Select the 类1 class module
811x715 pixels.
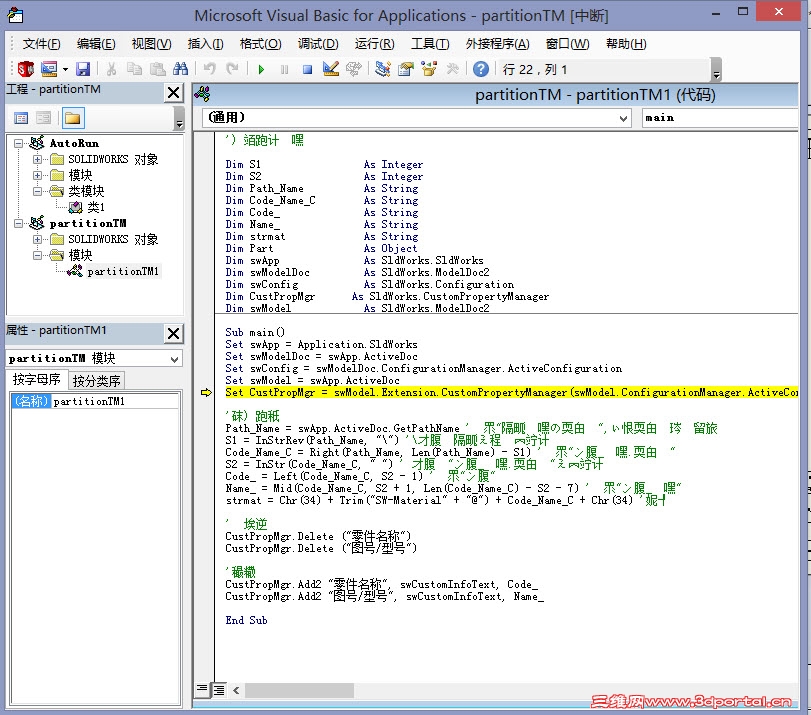pos(96,207)
